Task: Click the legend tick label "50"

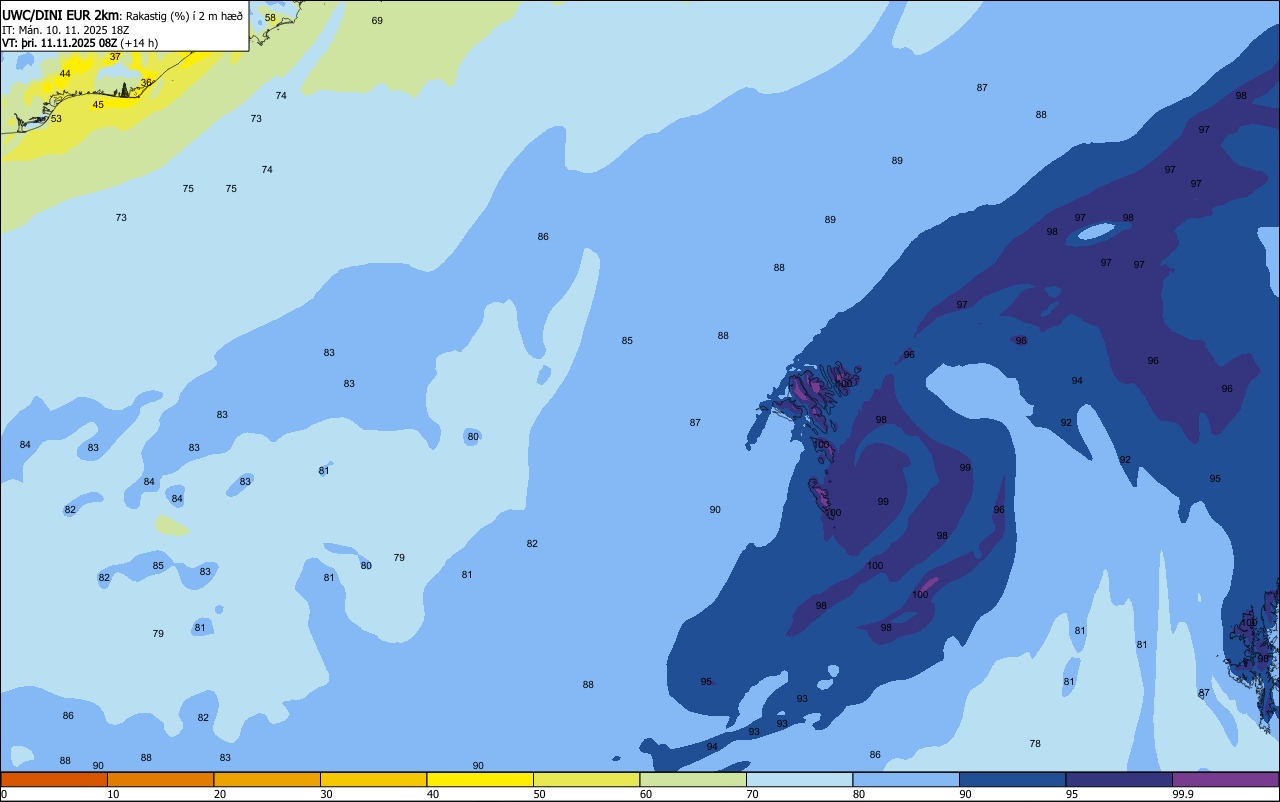Action: (x=539, y=794)
